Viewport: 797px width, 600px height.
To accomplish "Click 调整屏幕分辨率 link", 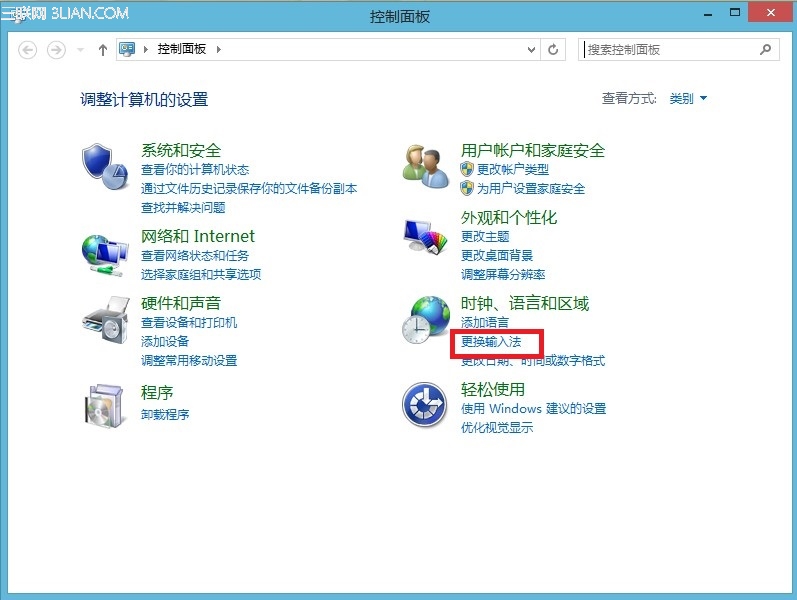I will (x=503, y=275).
